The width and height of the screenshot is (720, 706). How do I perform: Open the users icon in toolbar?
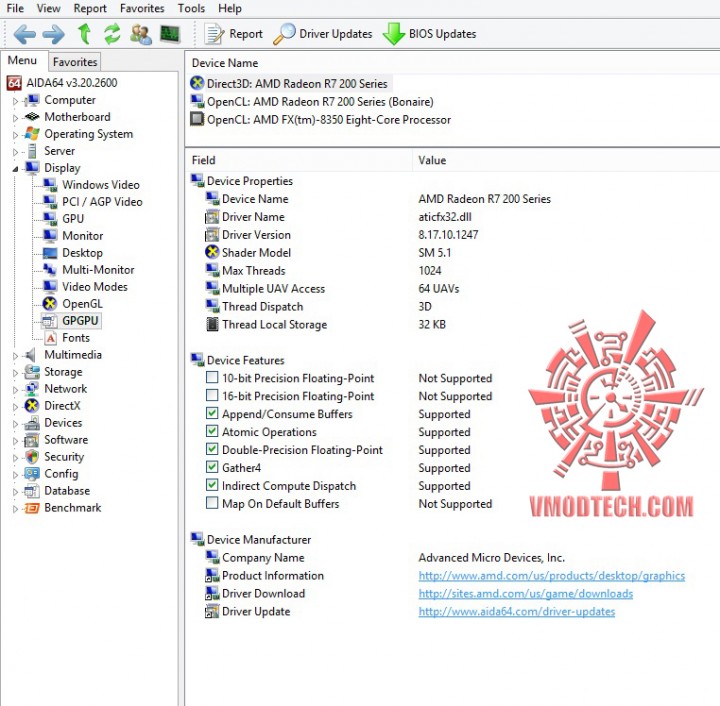click(x=141, y=34)
